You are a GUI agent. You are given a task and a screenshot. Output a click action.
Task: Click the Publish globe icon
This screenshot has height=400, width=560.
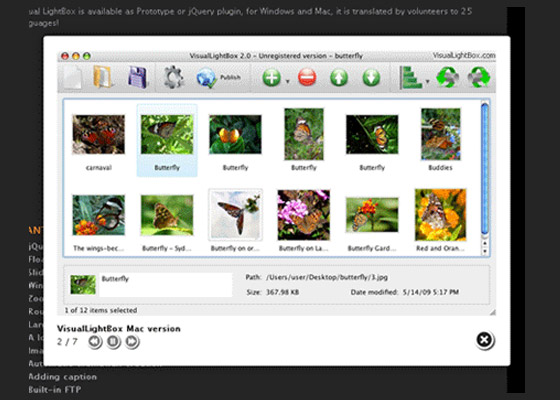(206, 78)
